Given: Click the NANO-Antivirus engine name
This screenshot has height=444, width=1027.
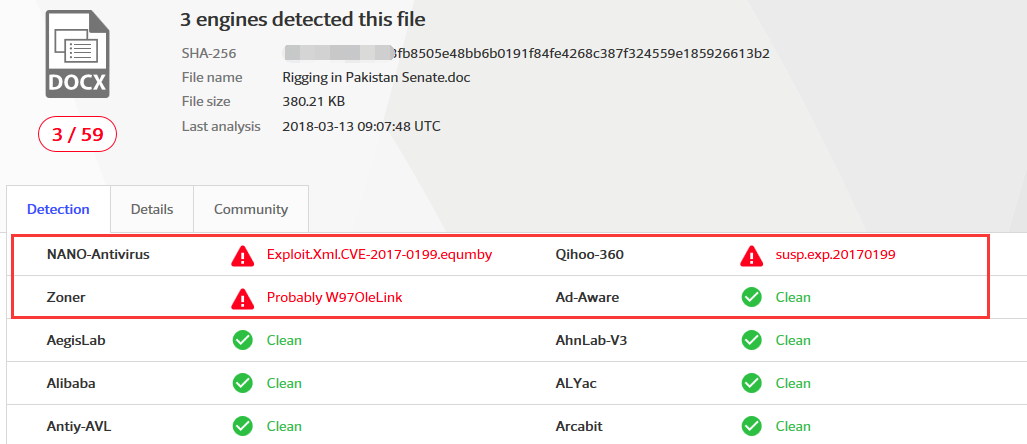Looking at the screenshot, I should tap(98, 255).
